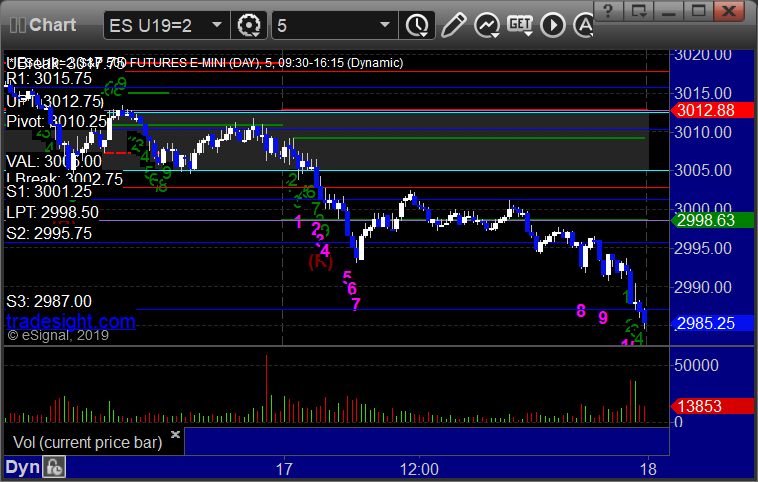Open the GET tools menu
Viewport: 758px width, 482px height.
coord(520,25)
